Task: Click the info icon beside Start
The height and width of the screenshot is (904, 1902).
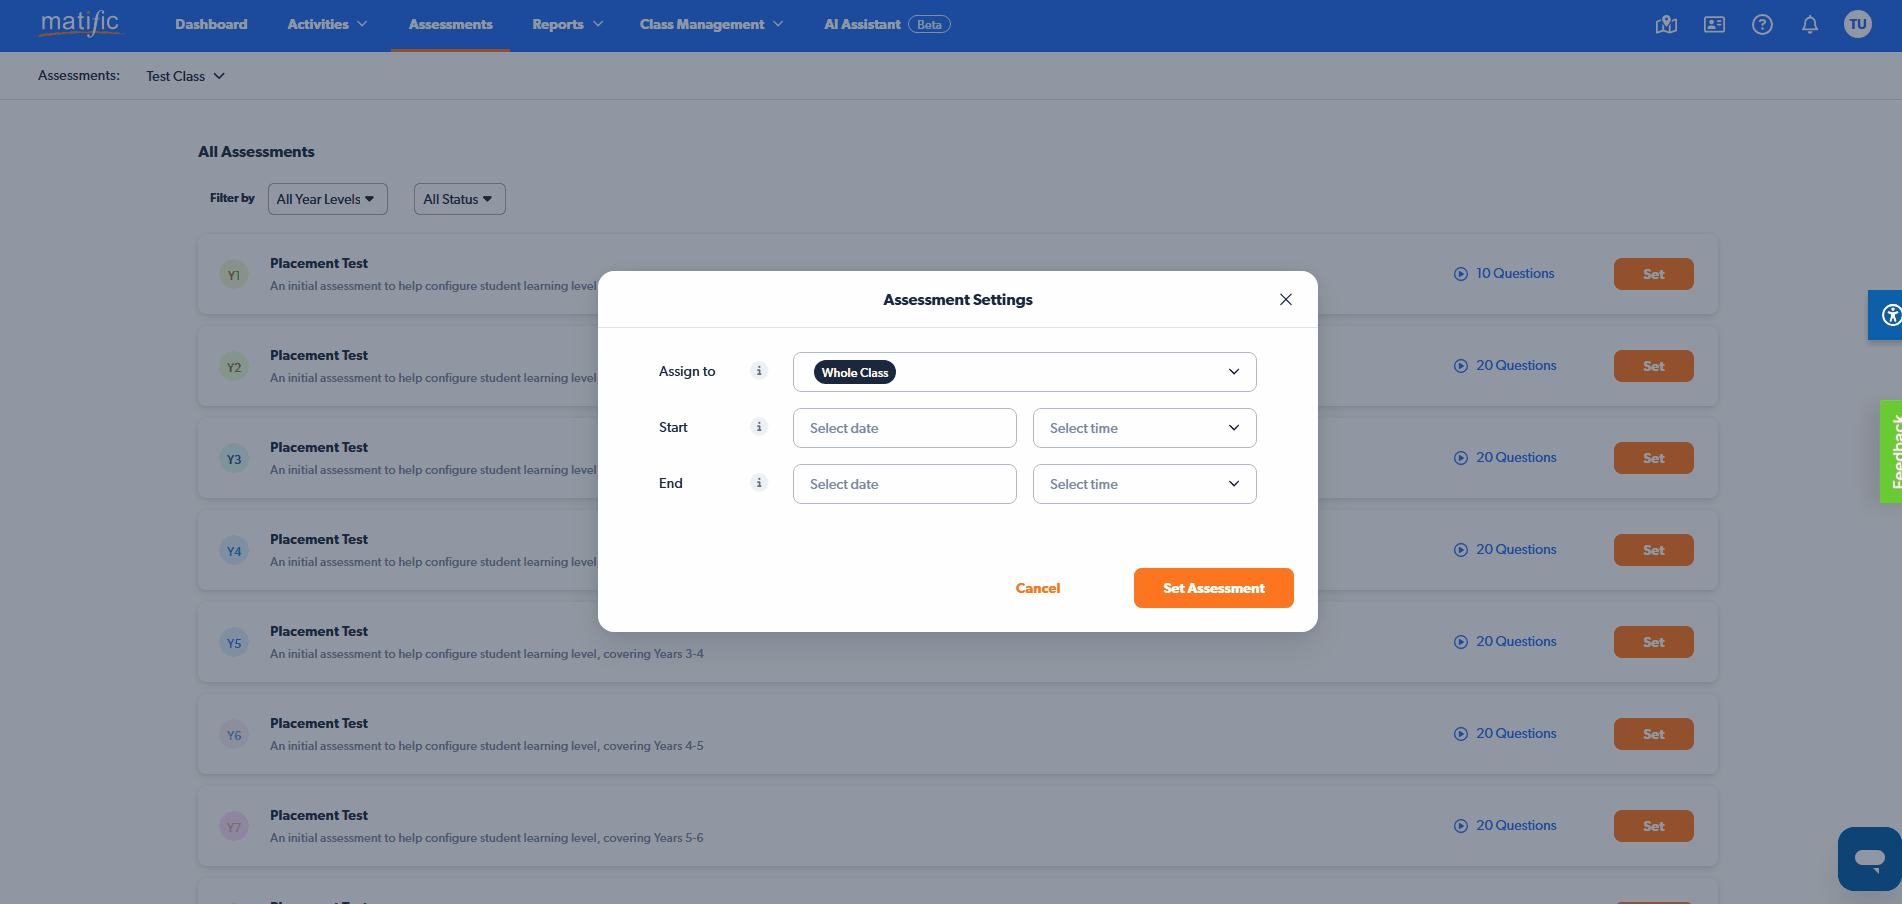Action: [x=759, y=427]
